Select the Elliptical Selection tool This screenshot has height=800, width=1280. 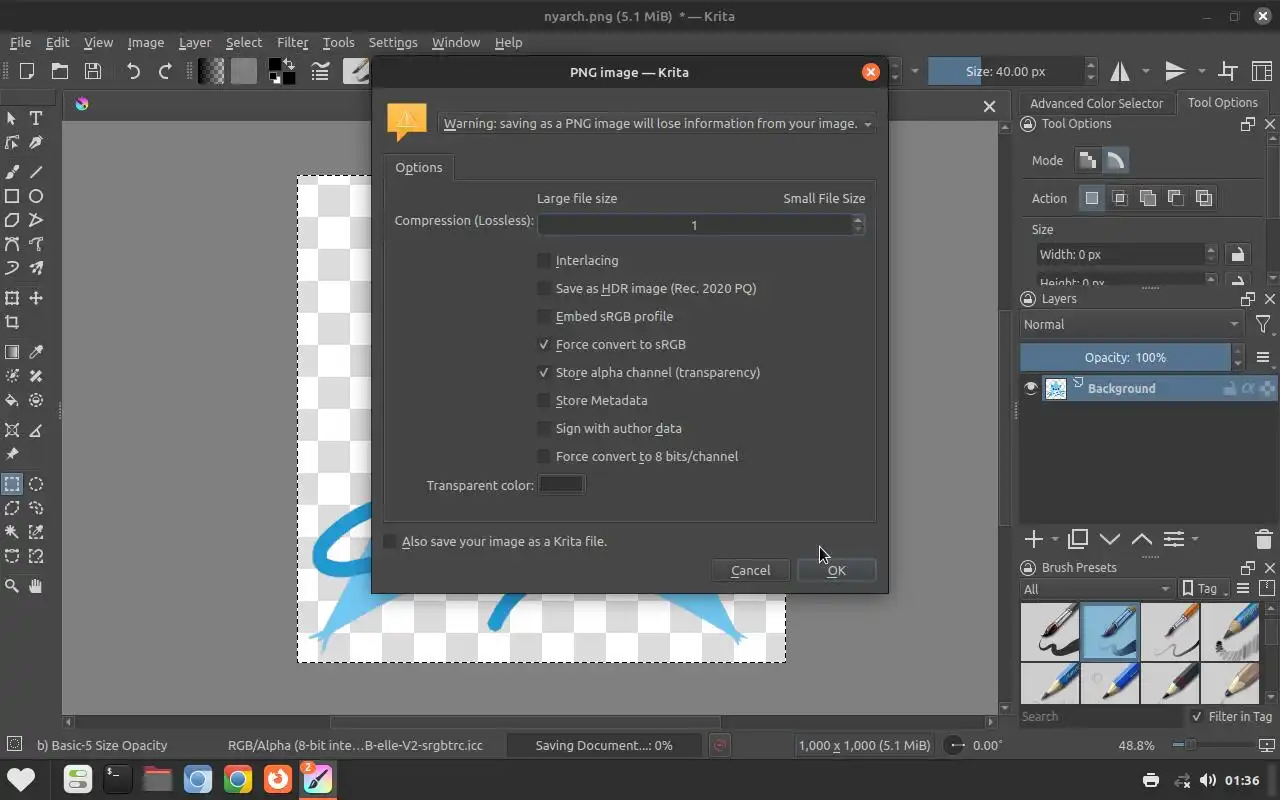click(36, 484)
